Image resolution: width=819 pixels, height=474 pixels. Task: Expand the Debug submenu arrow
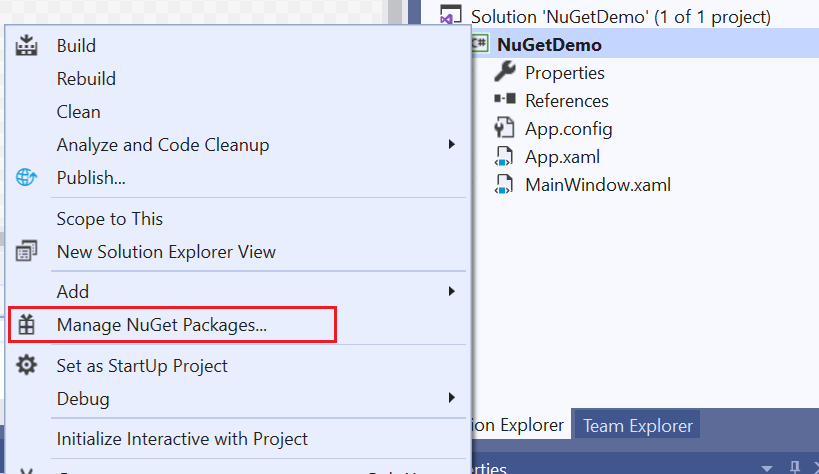click(x=452, y=399)
